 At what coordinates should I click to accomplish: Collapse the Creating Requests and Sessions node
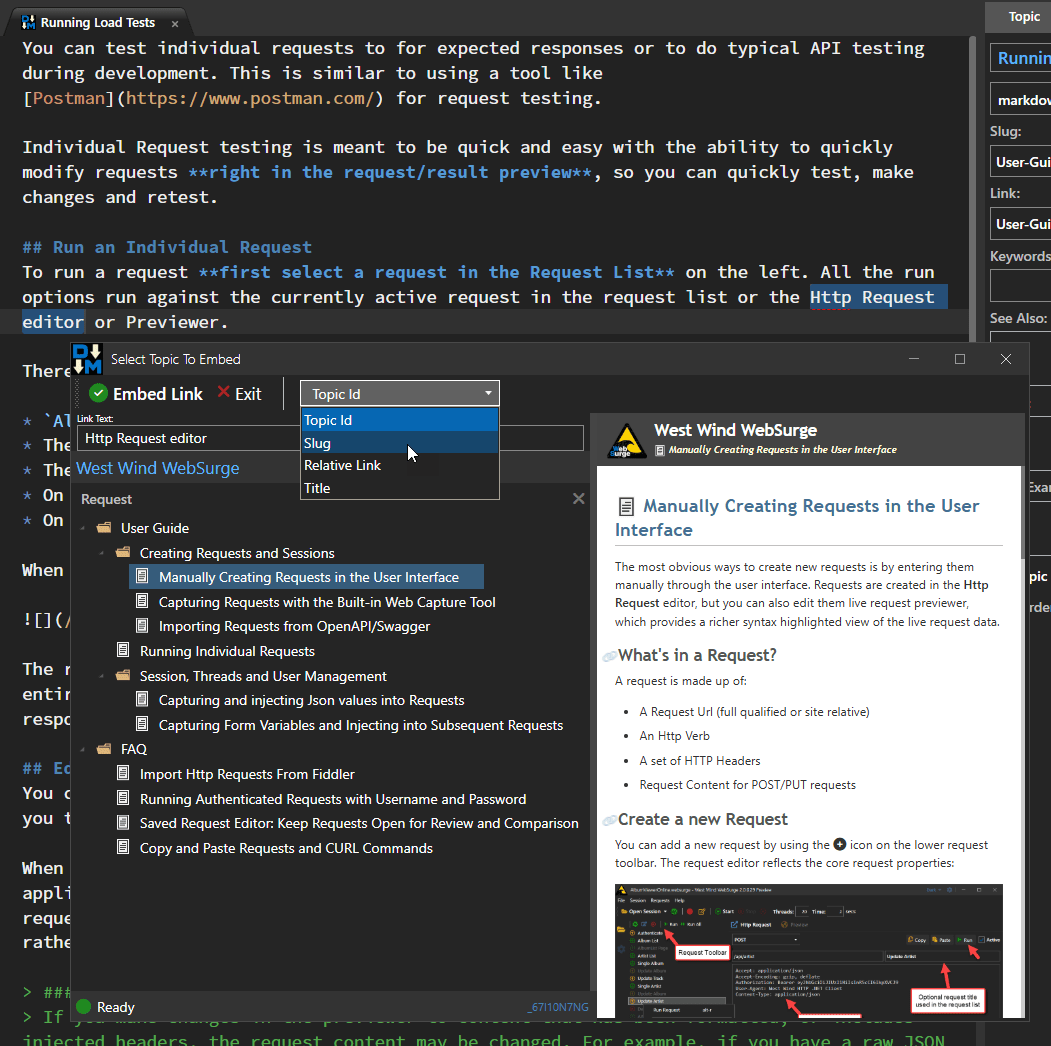[102, 553]
